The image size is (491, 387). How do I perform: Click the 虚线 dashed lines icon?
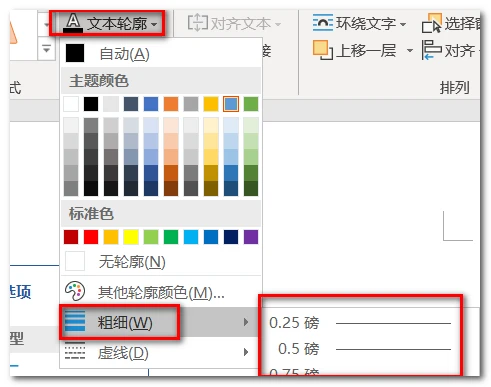pos(75,351)
